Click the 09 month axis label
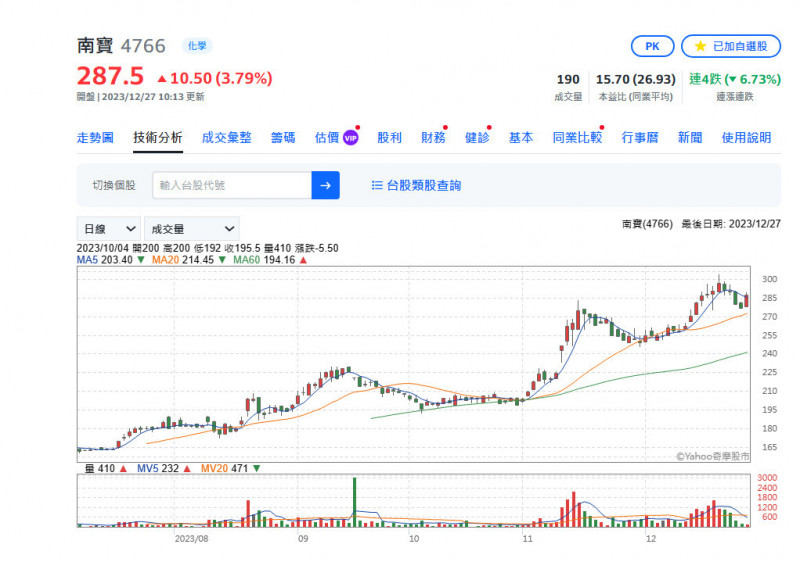This screenshot has height=562, width=800. point(303,539)
